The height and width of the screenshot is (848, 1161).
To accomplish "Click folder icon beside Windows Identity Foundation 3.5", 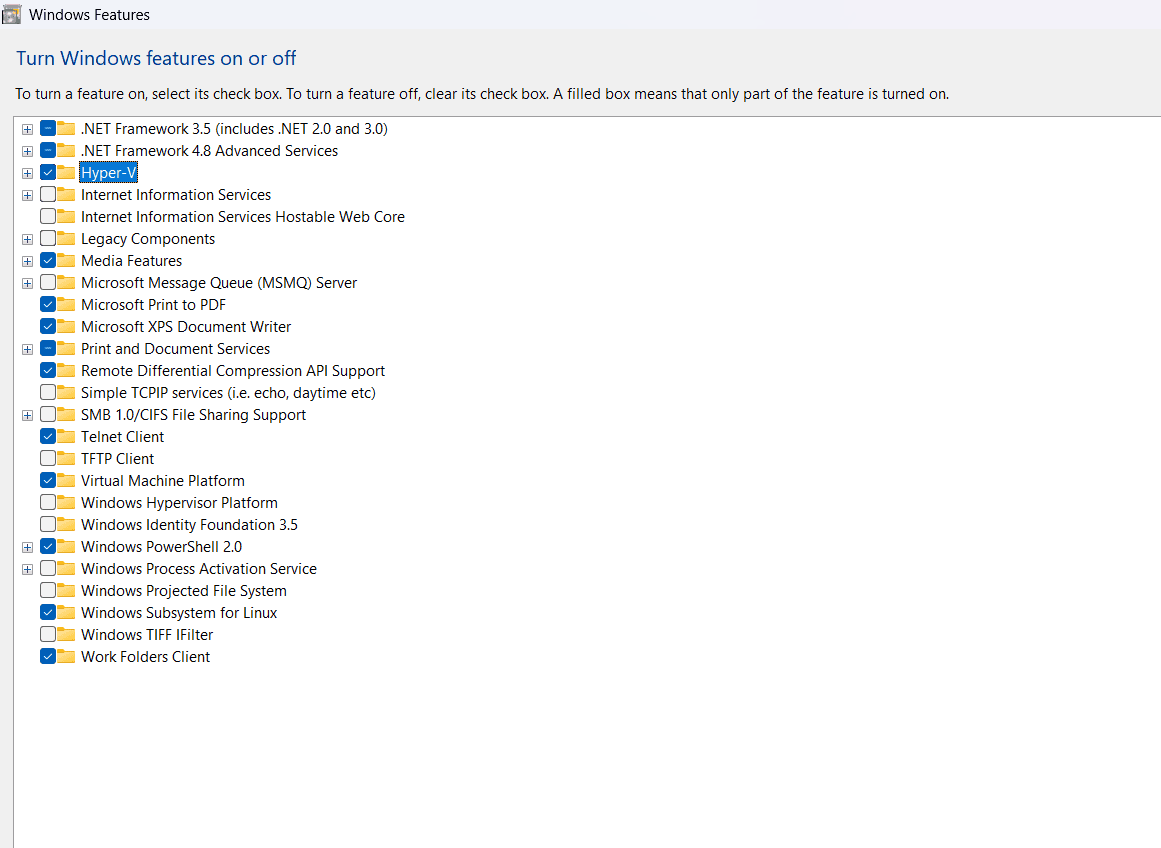I will (x=67, y=524).
